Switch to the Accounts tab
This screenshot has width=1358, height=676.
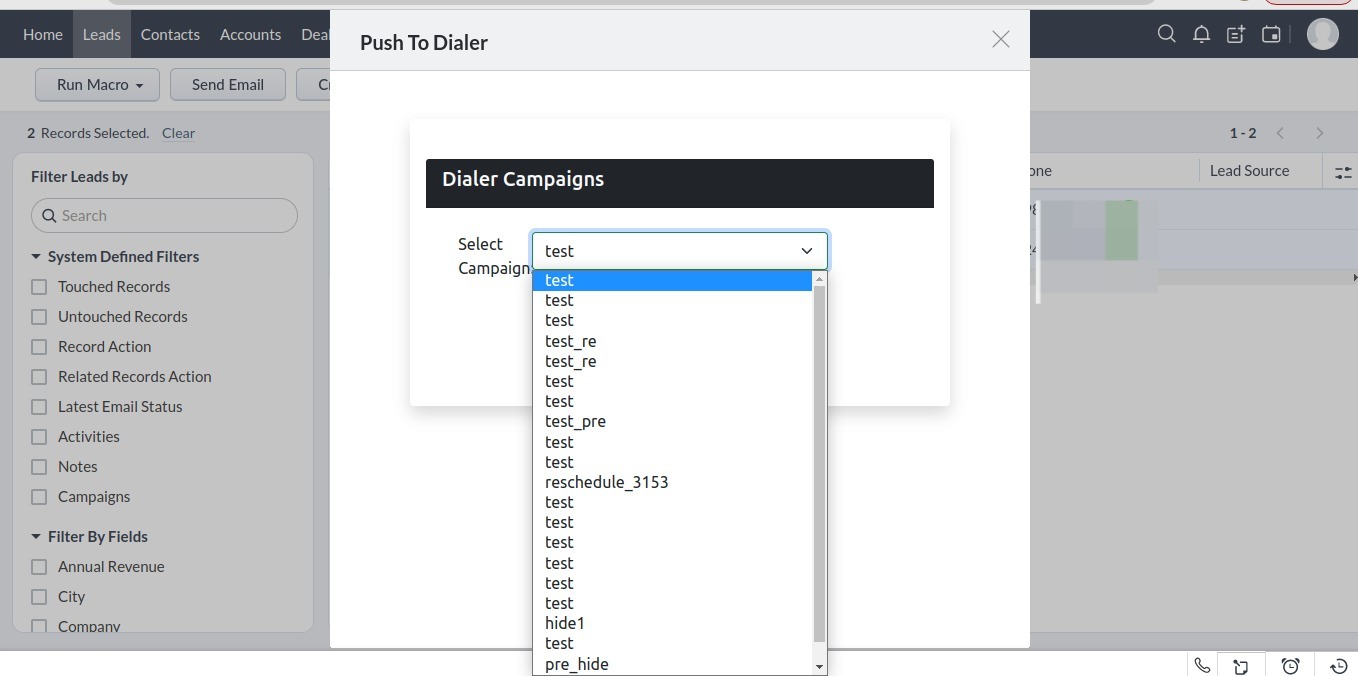click(x=250, y=34)
